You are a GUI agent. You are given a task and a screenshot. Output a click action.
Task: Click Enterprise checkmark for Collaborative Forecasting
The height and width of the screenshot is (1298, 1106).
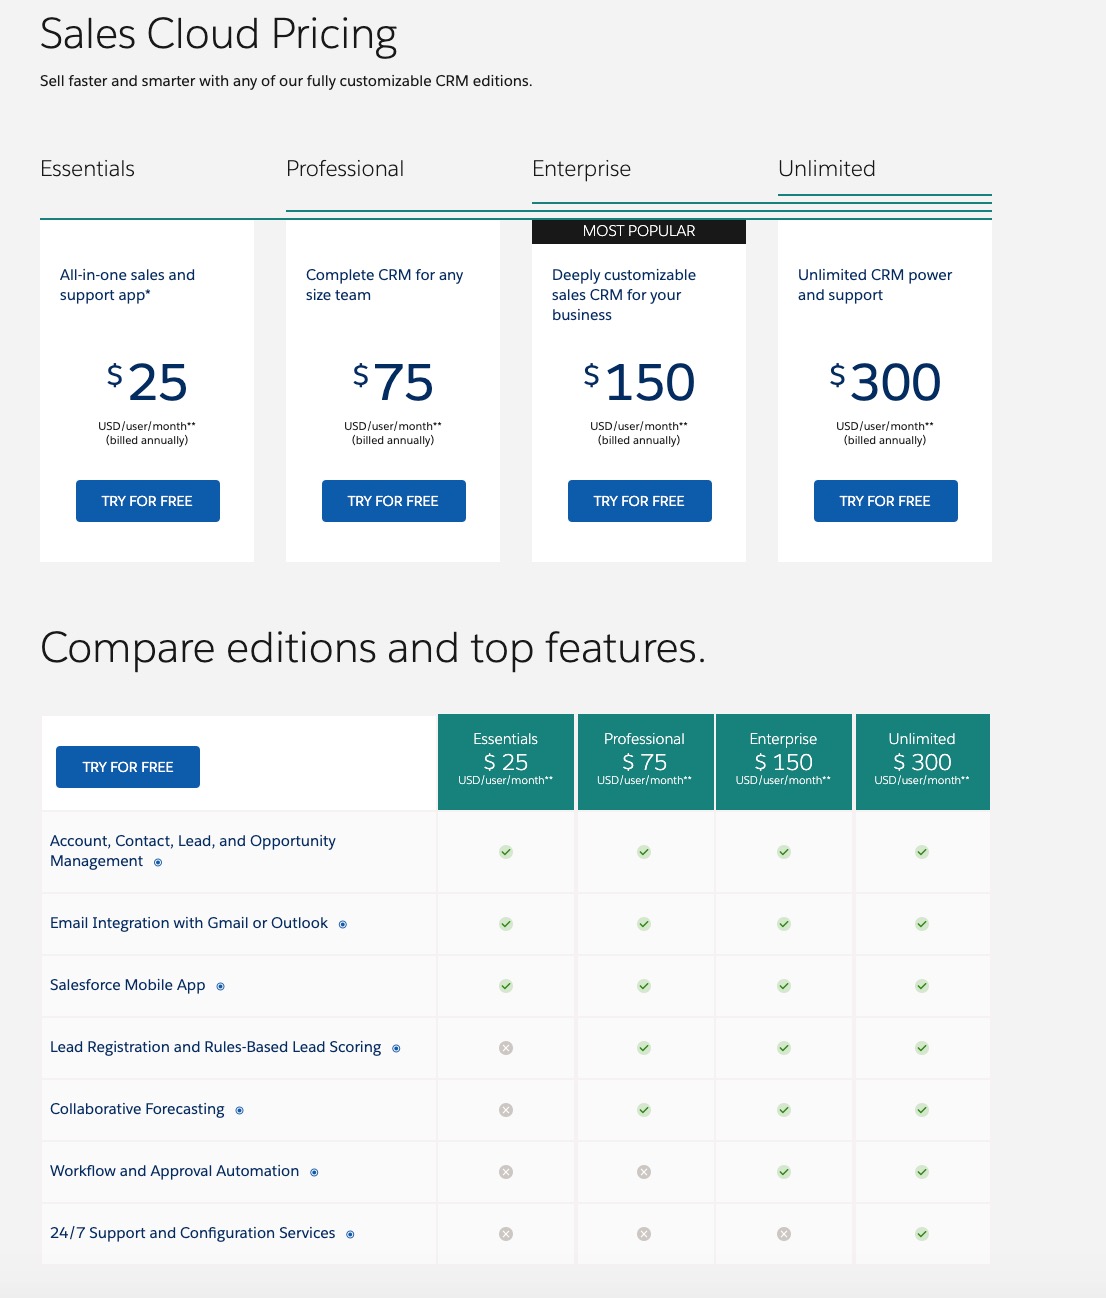(x=784, y=1110)
